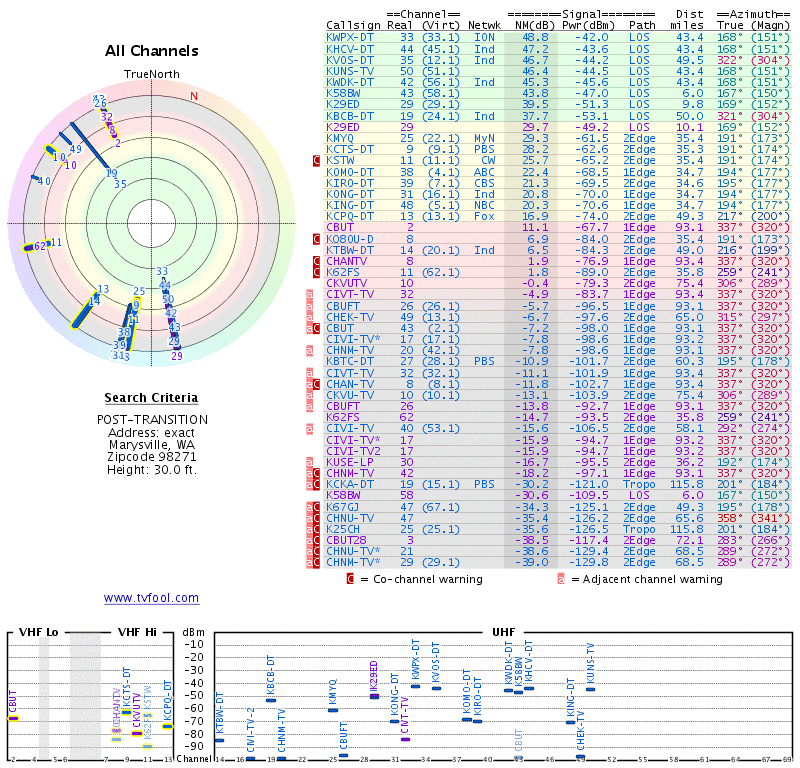
Task: Click the co-channel warning icon beside KO8OU-D
Action: (316, 239)
